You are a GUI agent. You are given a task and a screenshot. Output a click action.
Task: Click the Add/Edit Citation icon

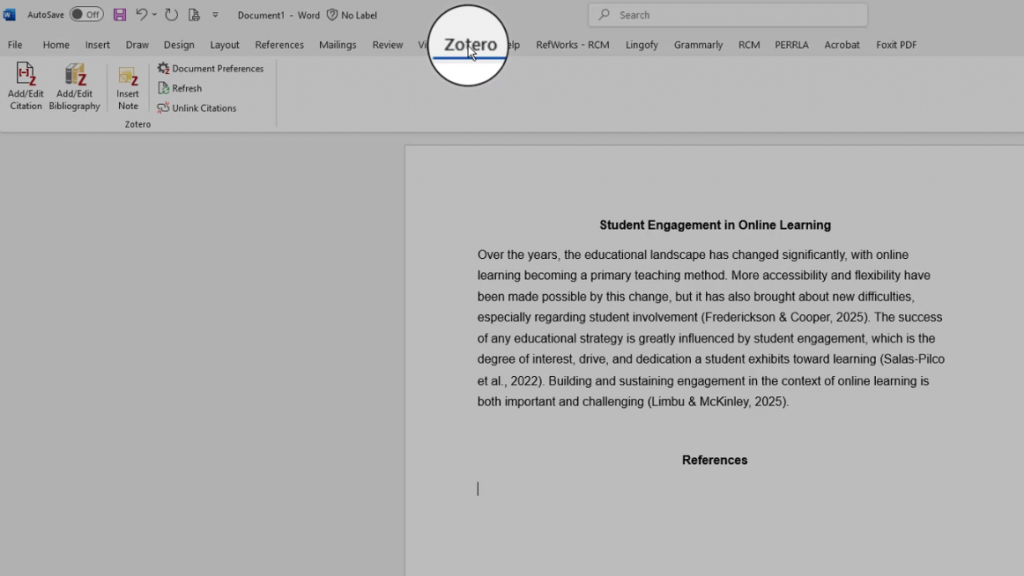pos(26,76)
